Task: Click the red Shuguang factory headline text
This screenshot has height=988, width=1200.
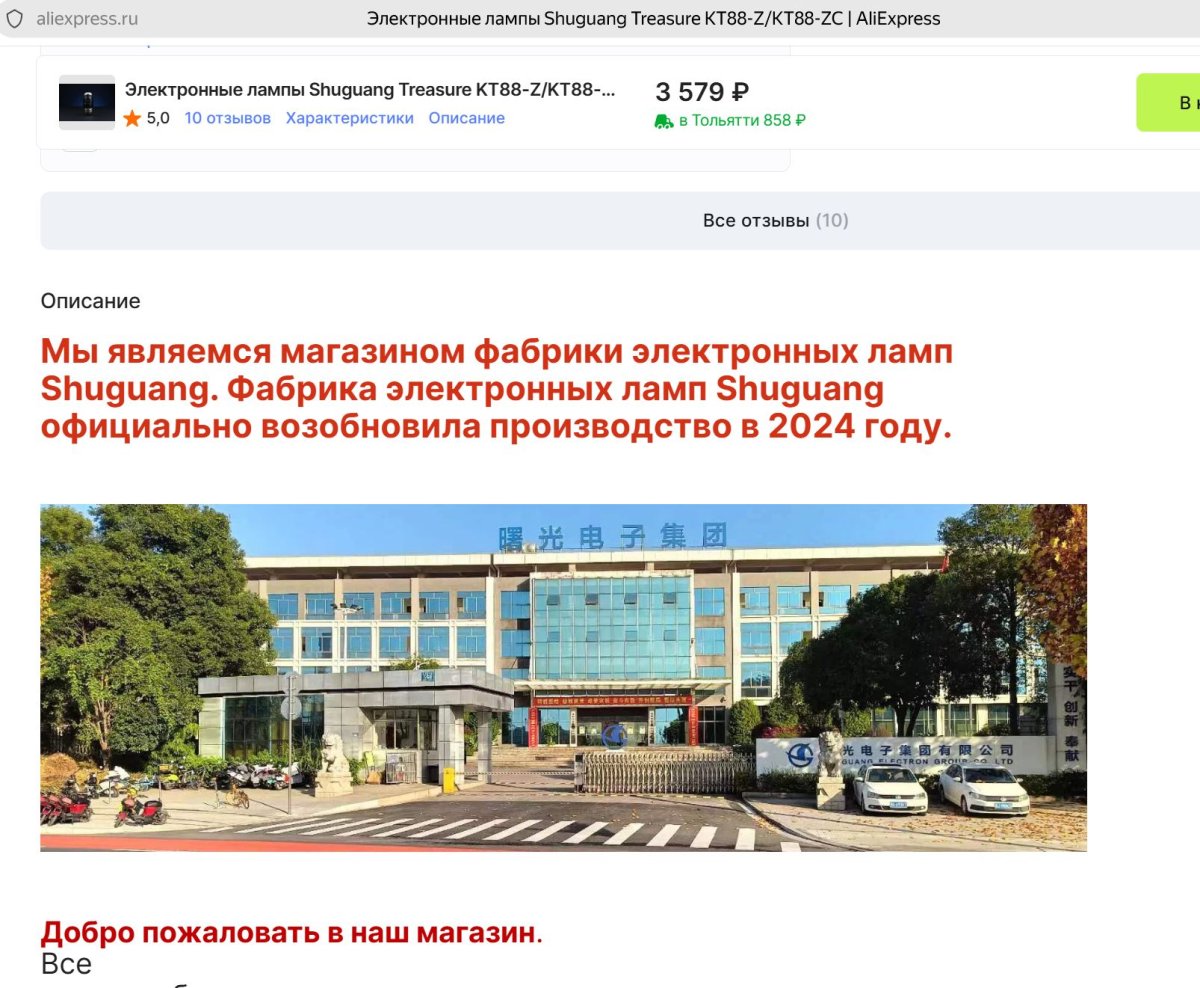Action: click(496, 390)
